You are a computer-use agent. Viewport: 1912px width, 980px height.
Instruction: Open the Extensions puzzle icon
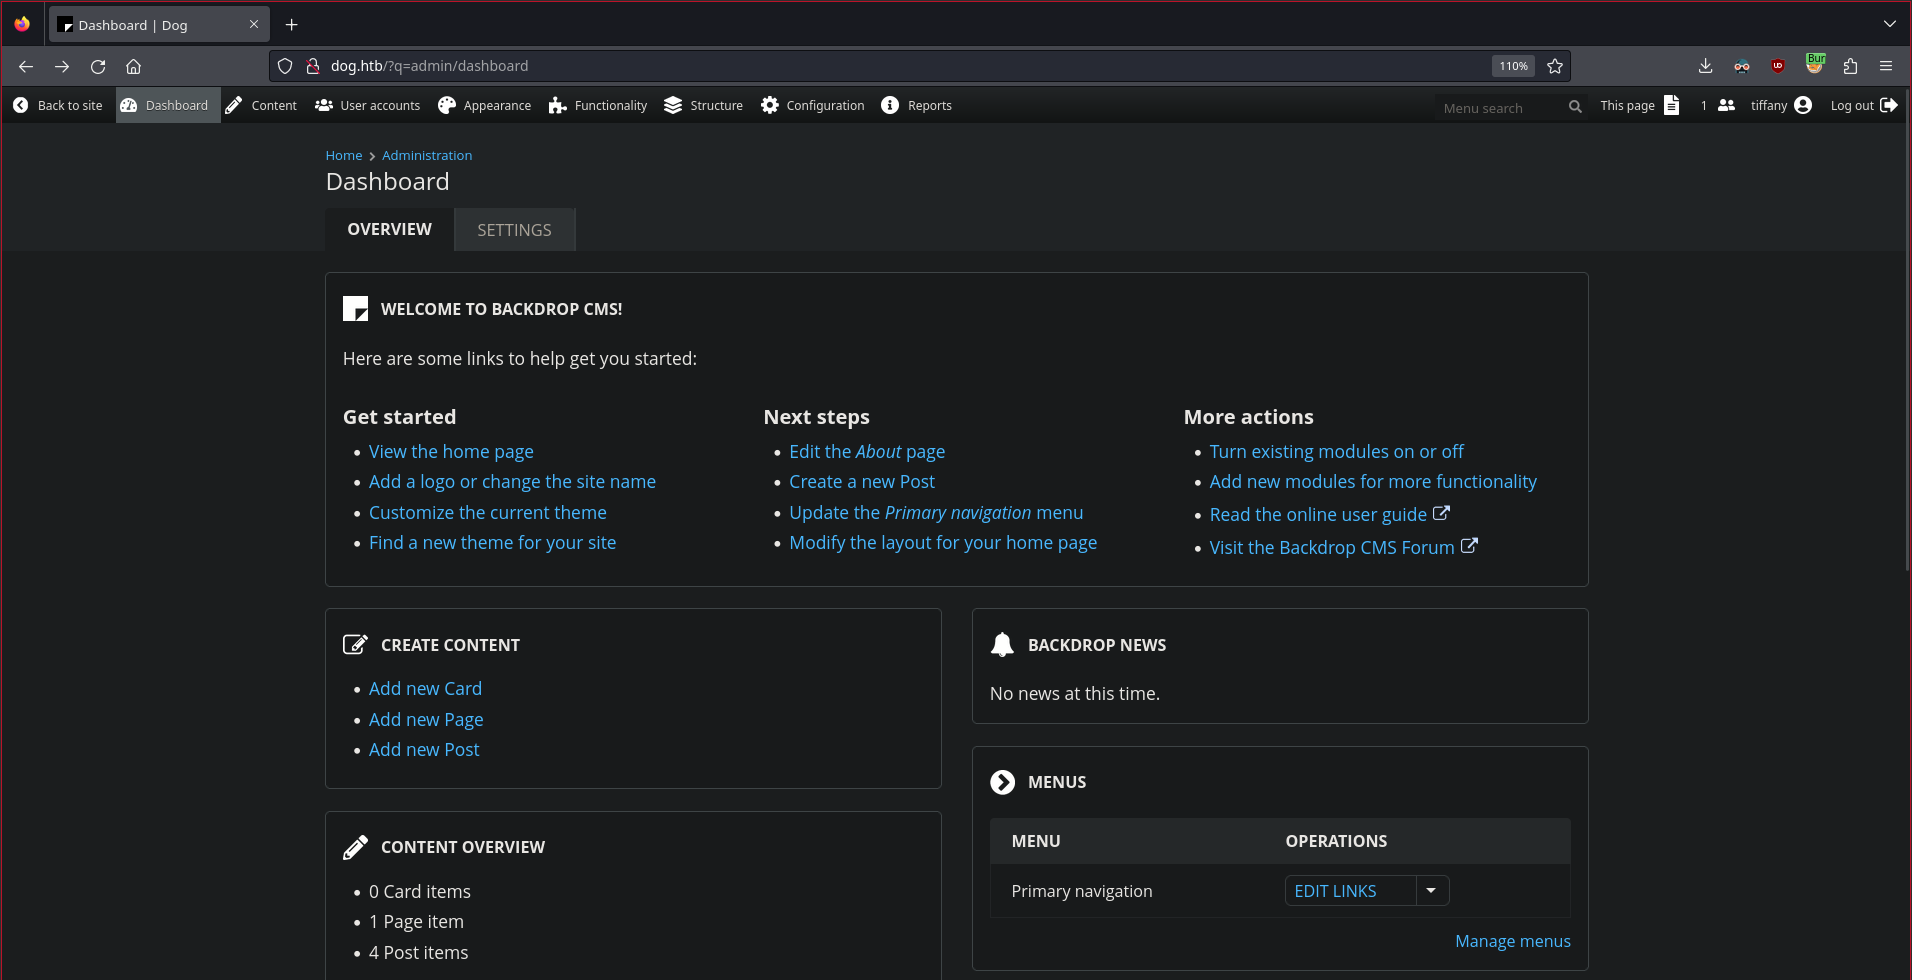1850,66
